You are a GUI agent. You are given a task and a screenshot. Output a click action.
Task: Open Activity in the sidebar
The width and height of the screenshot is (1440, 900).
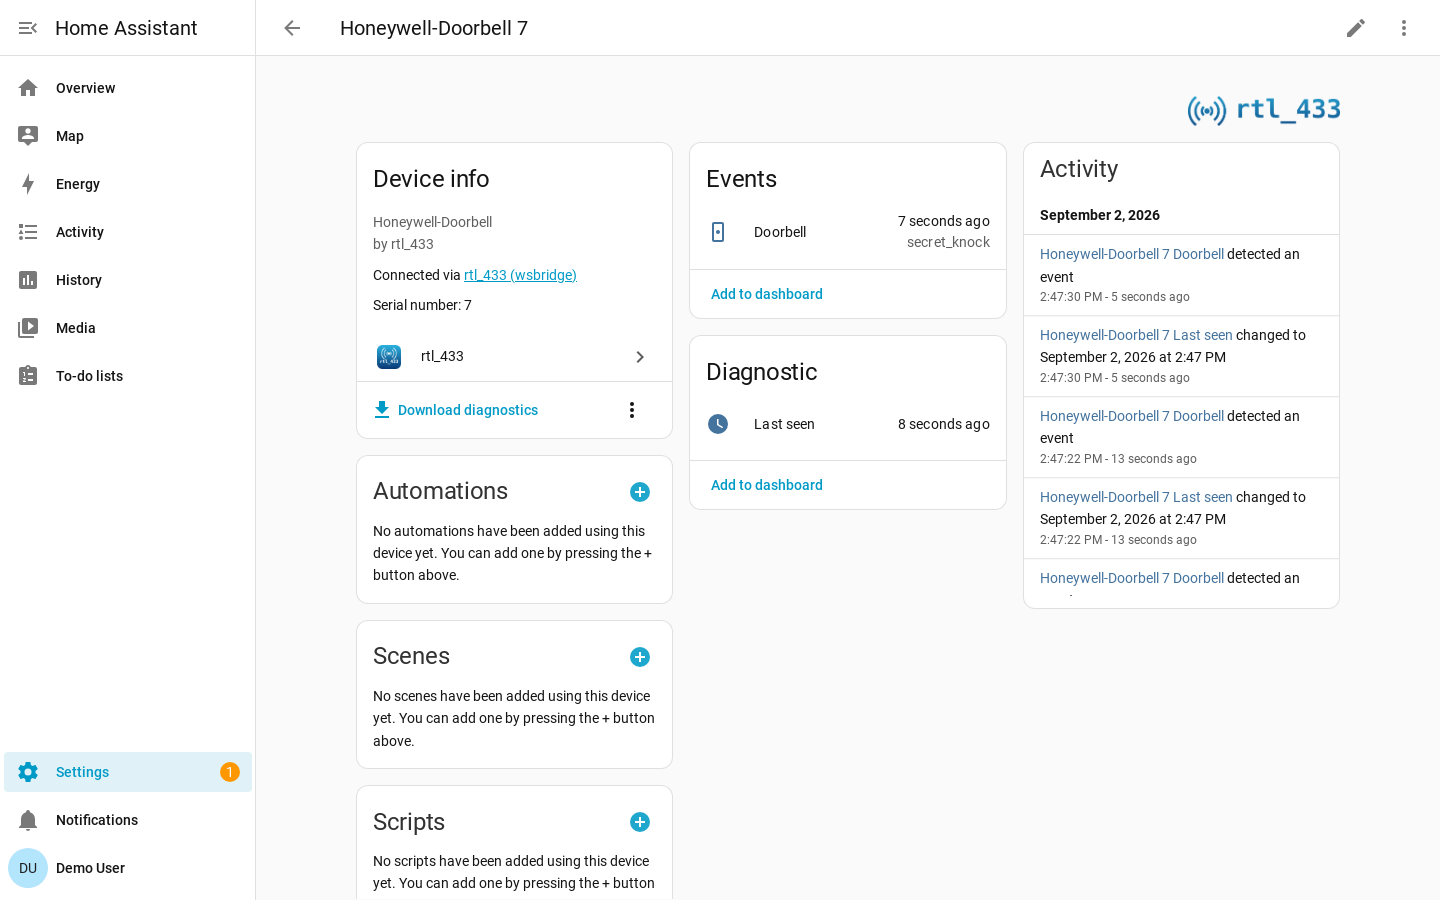point(128,232)
